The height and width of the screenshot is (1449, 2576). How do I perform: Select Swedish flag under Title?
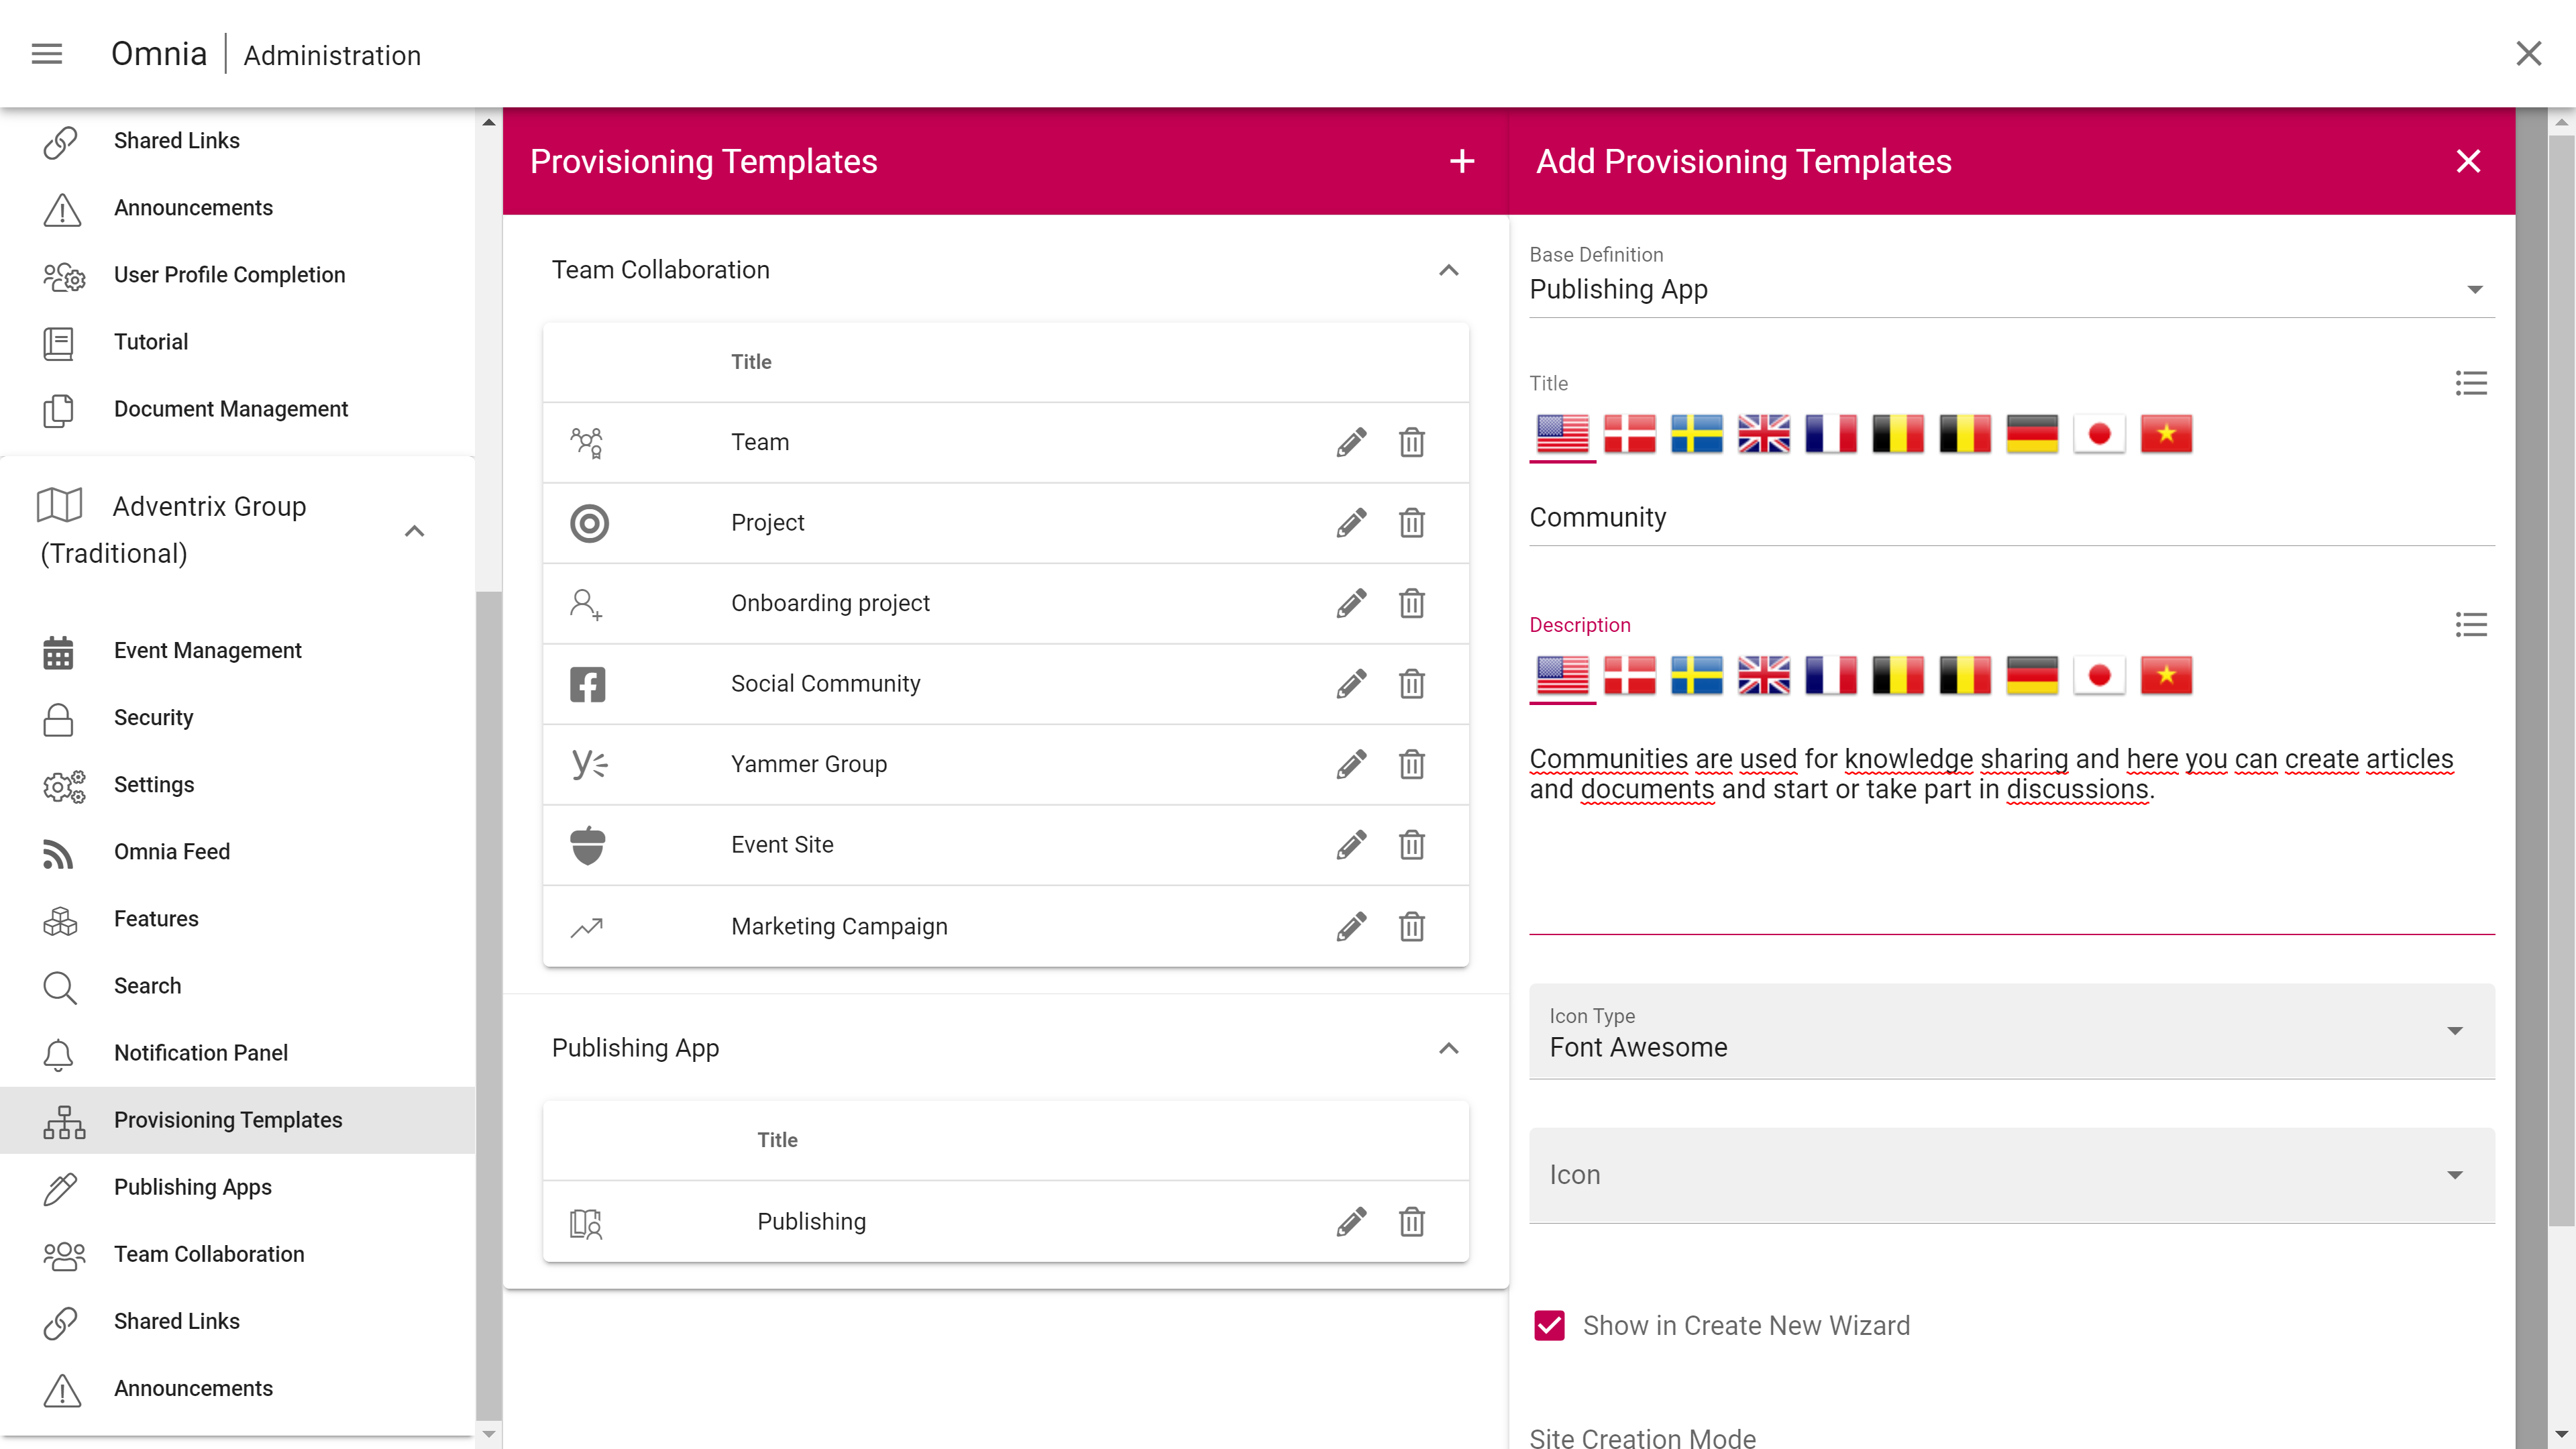(1696, 434)
